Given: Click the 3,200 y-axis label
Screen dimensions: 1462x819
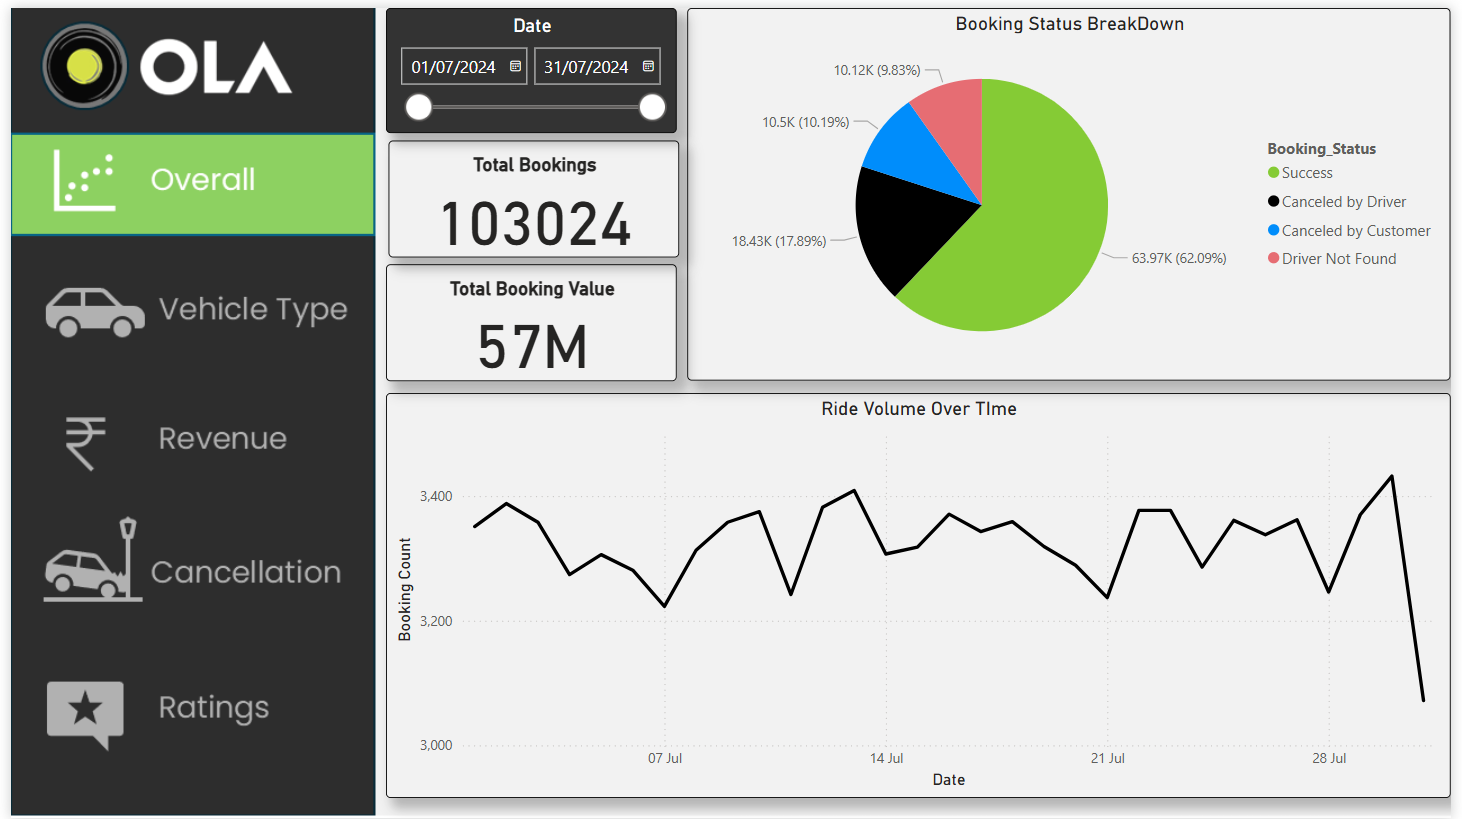Looking at the screenshot, I should click(x=436, y=621).
